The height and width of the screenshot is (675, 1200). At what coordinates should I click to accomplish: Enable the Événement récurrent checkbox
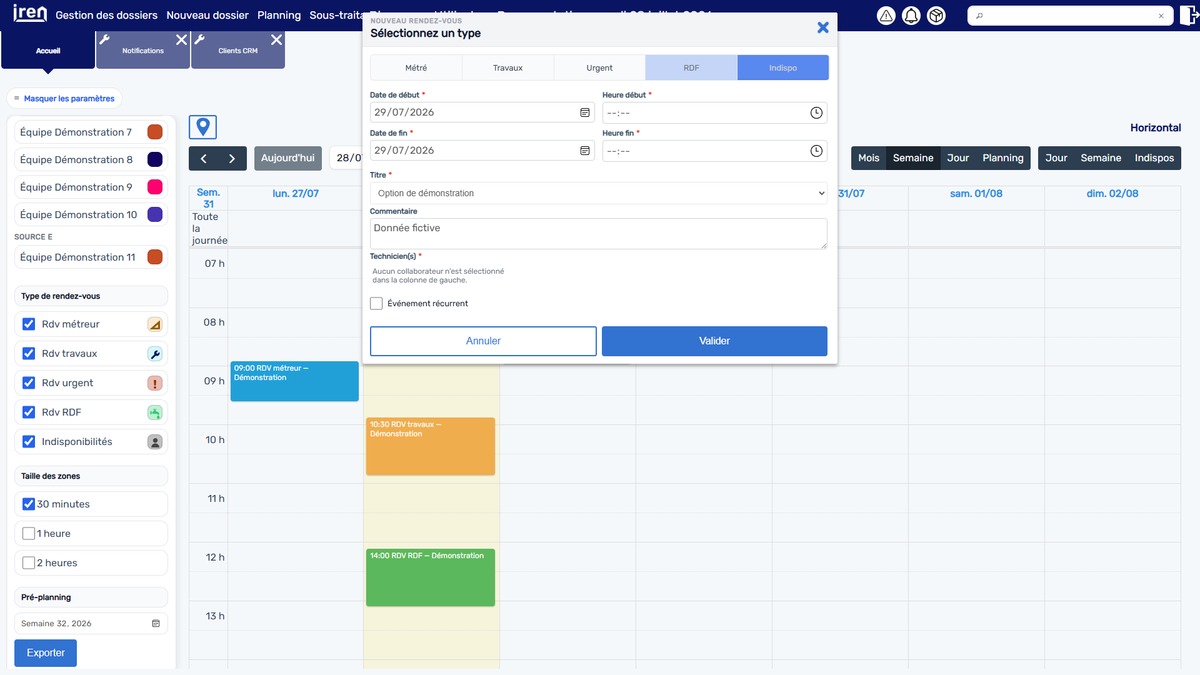376,303
